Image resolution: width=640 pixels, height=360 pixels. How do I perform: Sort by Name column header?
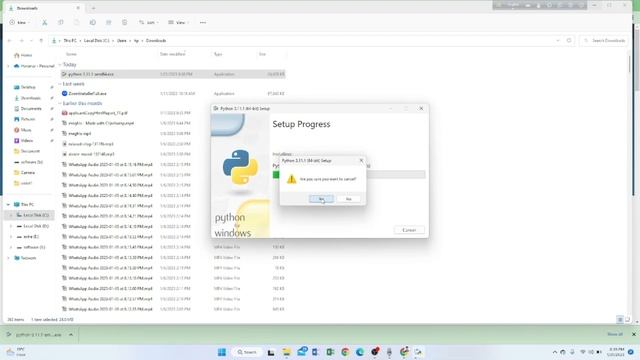71,54
